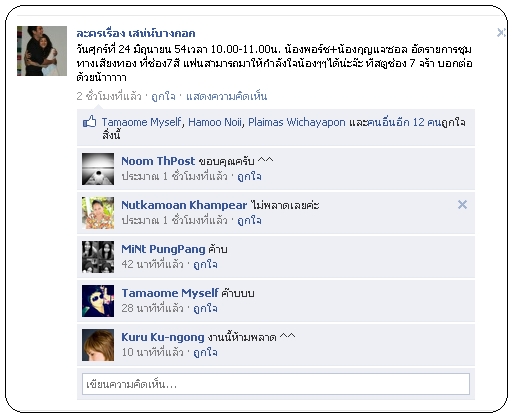Image resolution: width=513 pixels, height=418 pixels.
Task: Like Noom ThPost's comment
Action: tap(249, 176)
